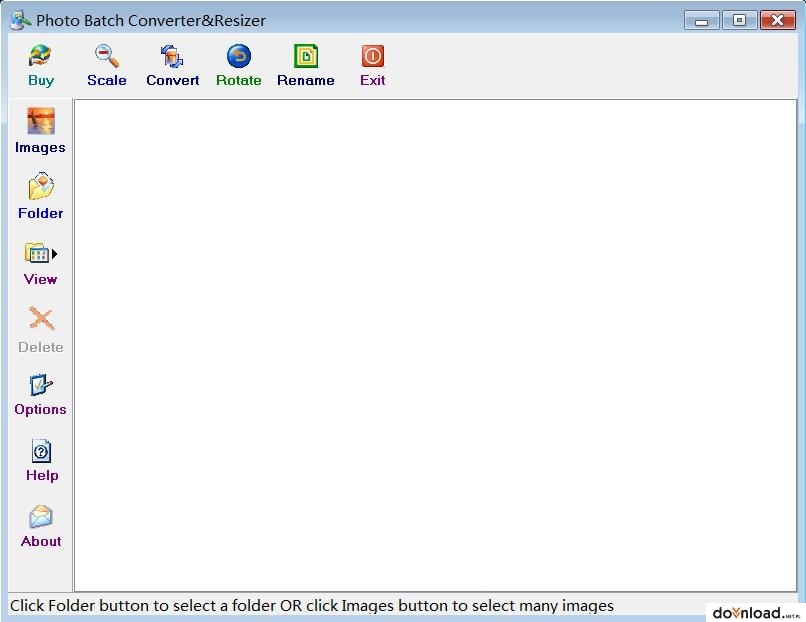
Task: Click the Delete cross icon
Action: point(41,319)
